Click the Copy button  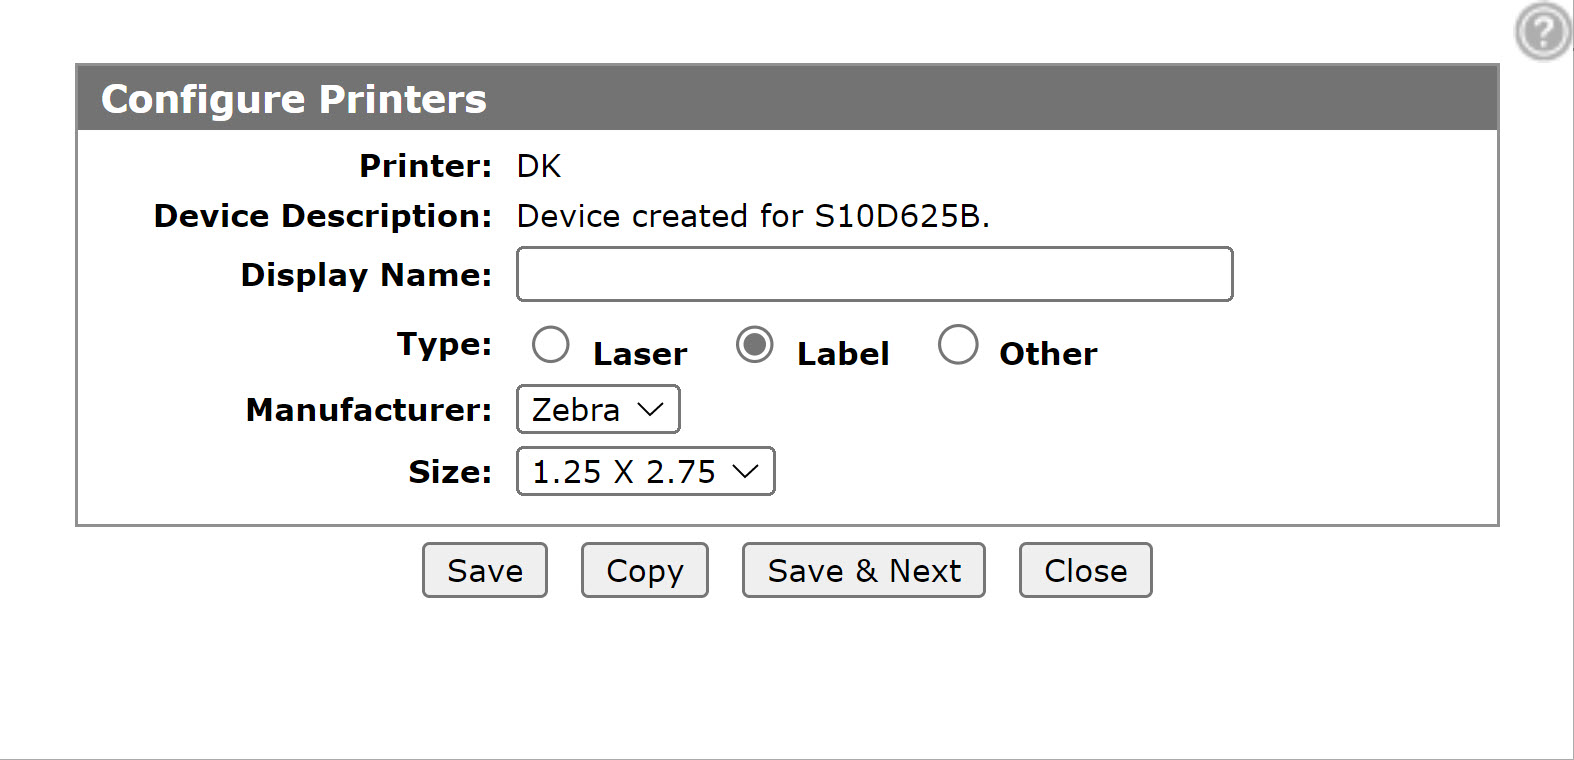pos(645,570)
